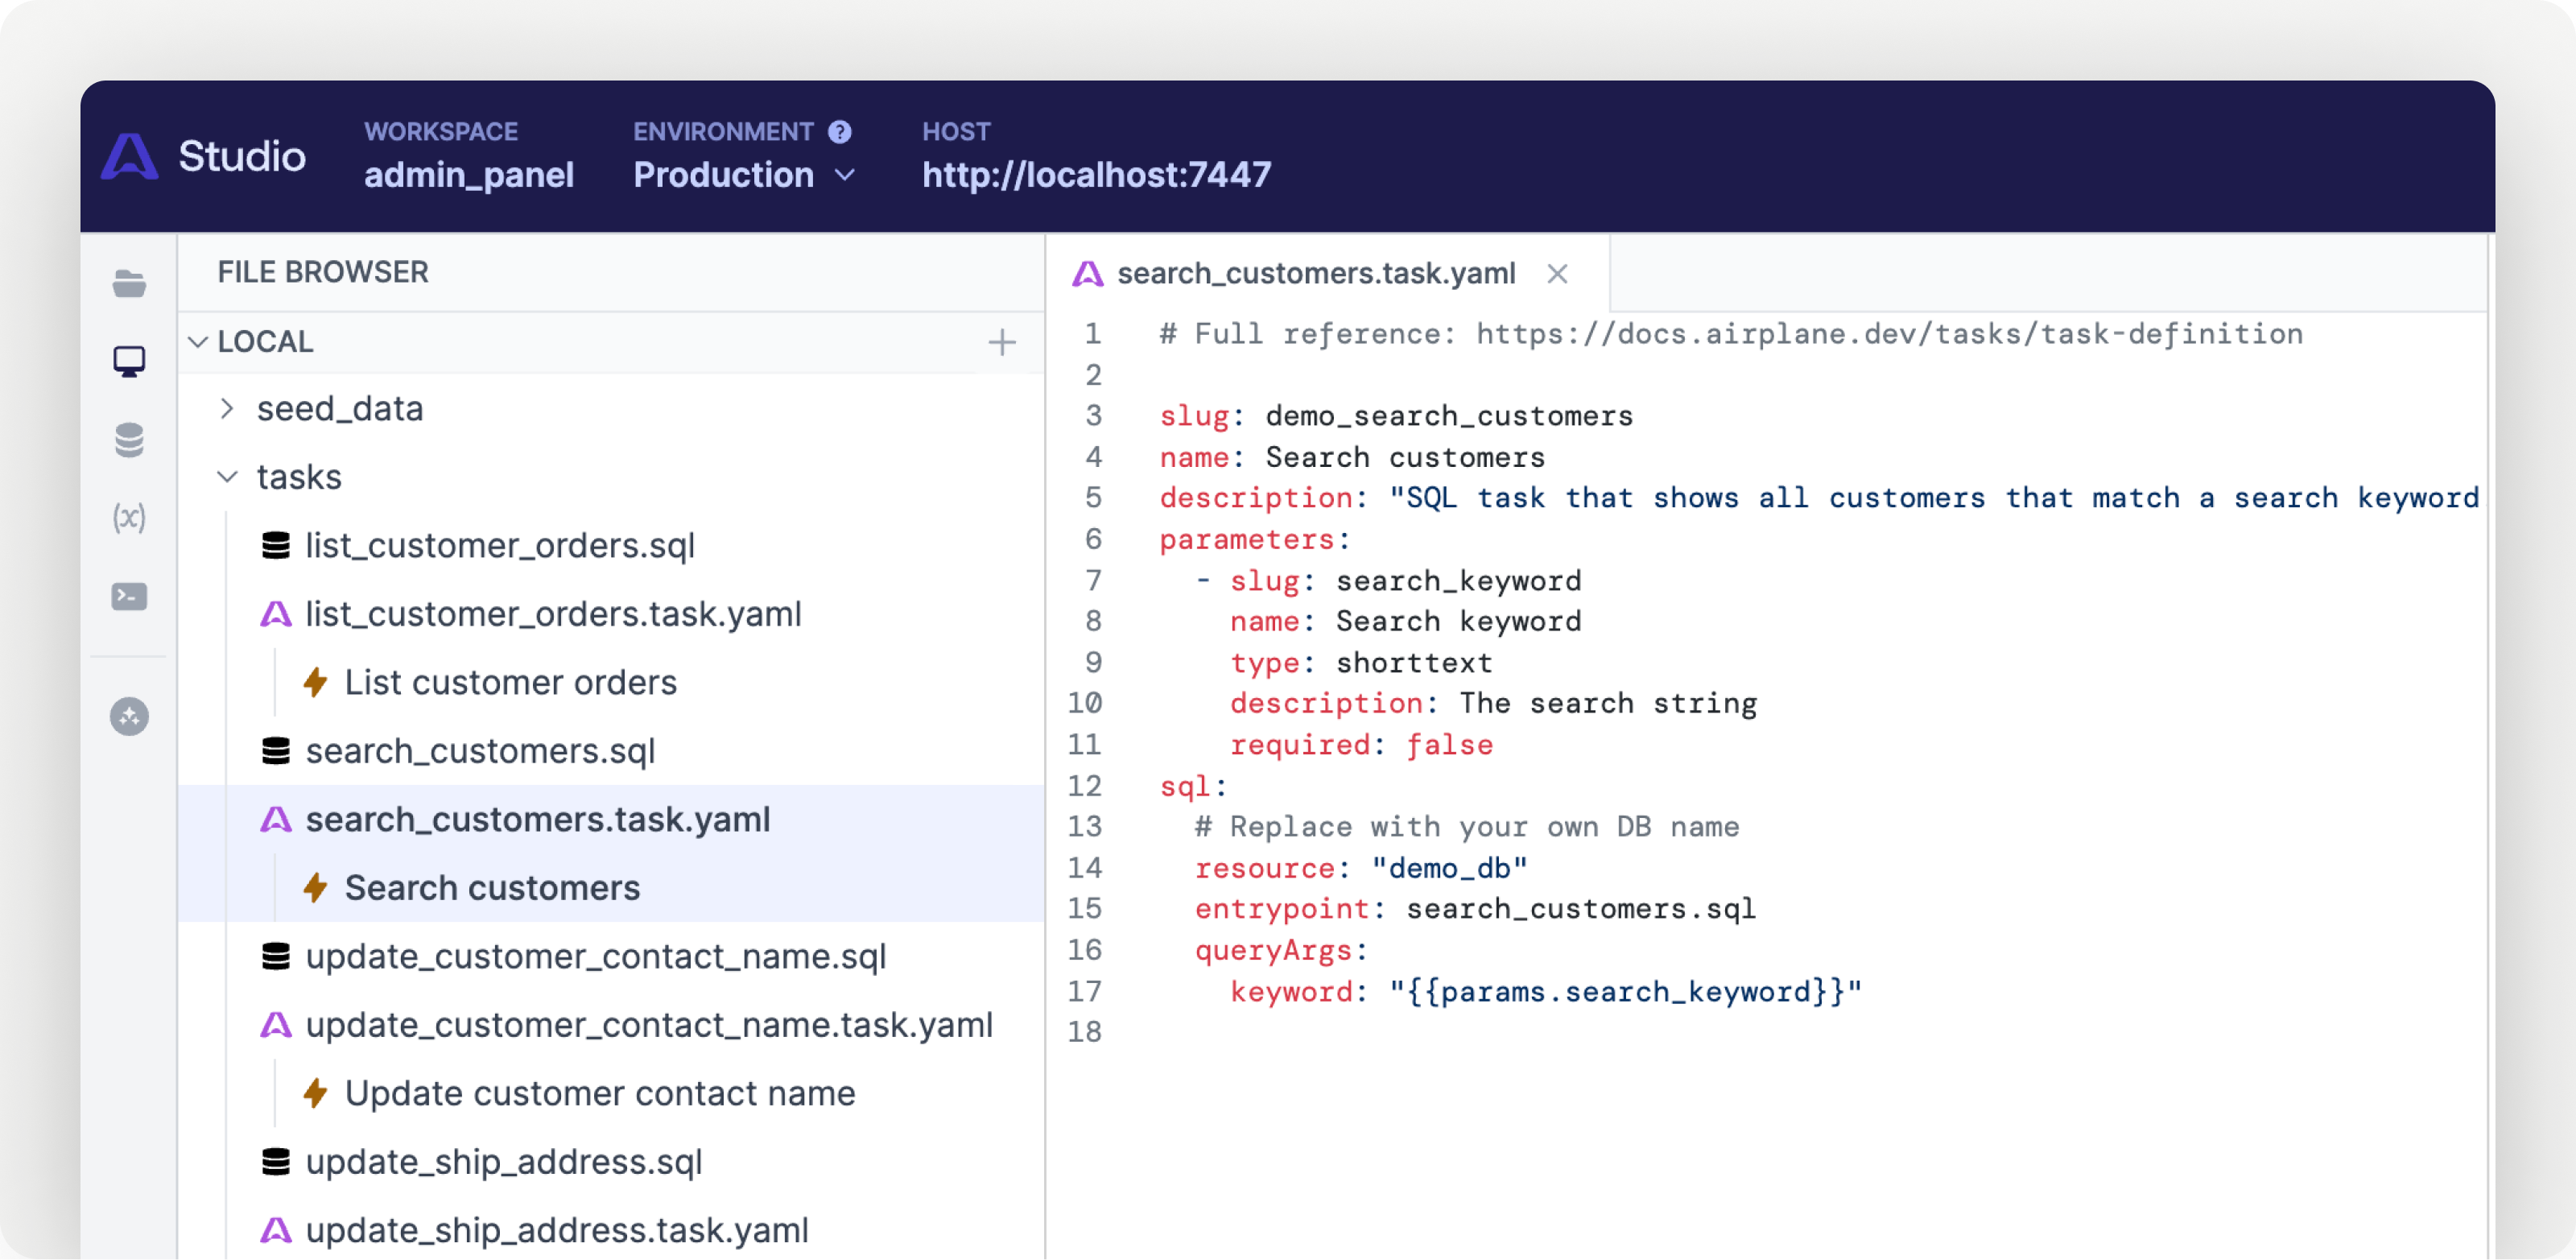The image size is (2576, 1260).
Task: Open the terminal console sidebar icon
Action: (x=129, y=597)
